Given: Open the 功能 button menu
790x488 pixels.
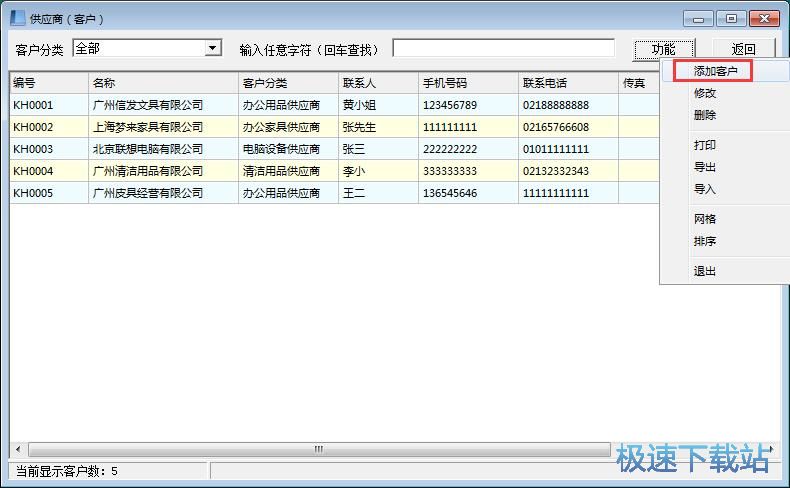Looking at the screenshot, I should 663,49.
